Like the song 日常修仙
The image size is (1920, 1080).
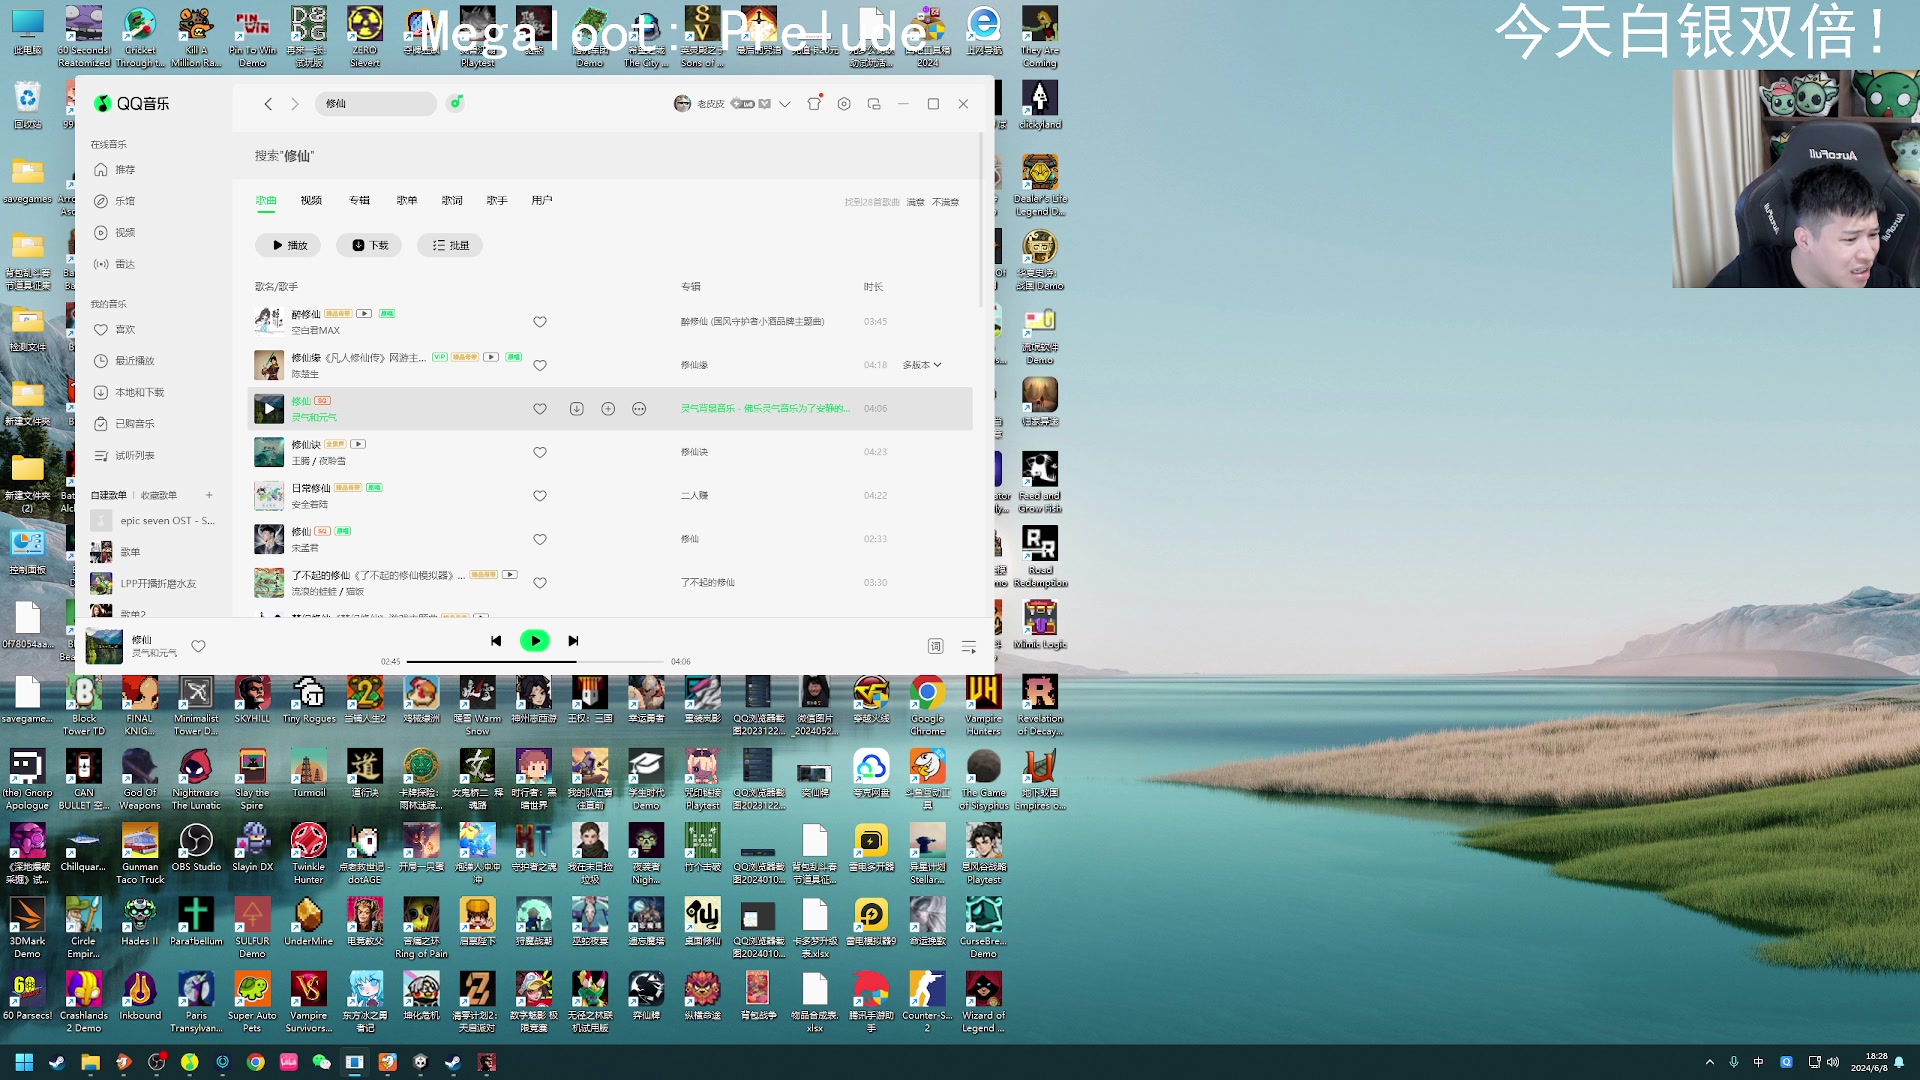point(540,496)
